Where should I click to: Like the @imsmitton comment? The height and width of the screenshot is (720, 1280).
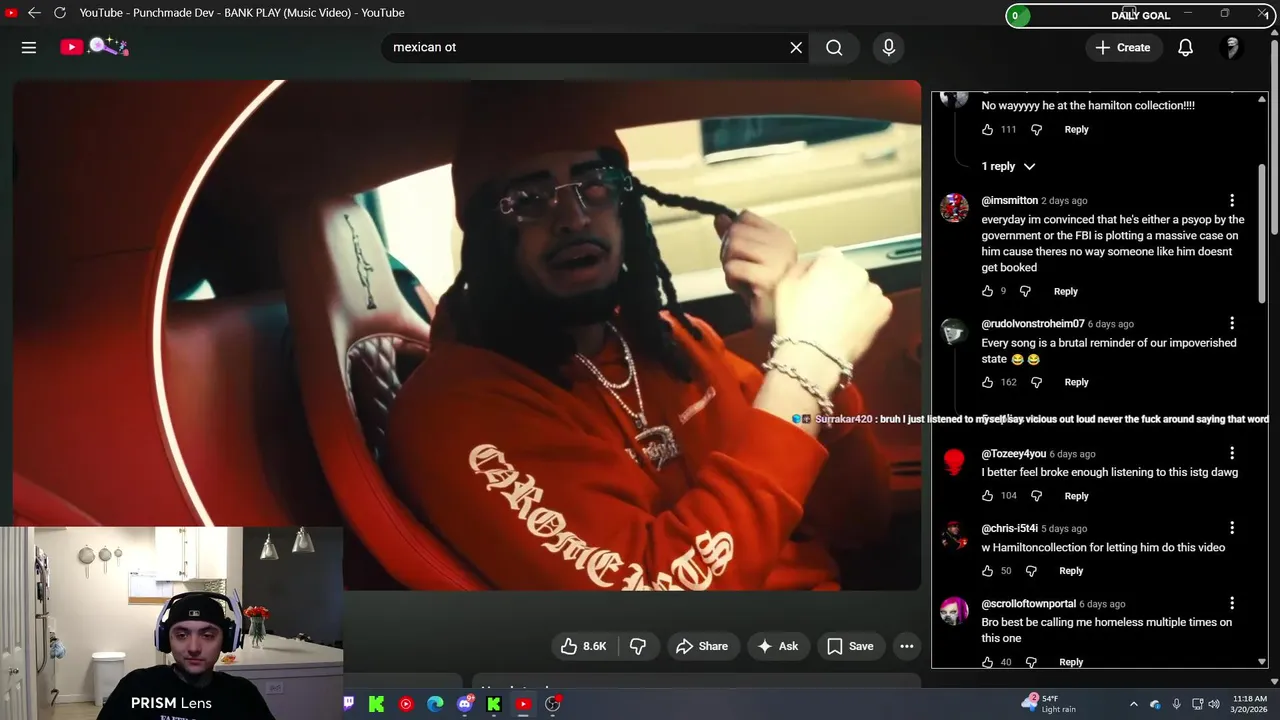[x=987, y=291]
